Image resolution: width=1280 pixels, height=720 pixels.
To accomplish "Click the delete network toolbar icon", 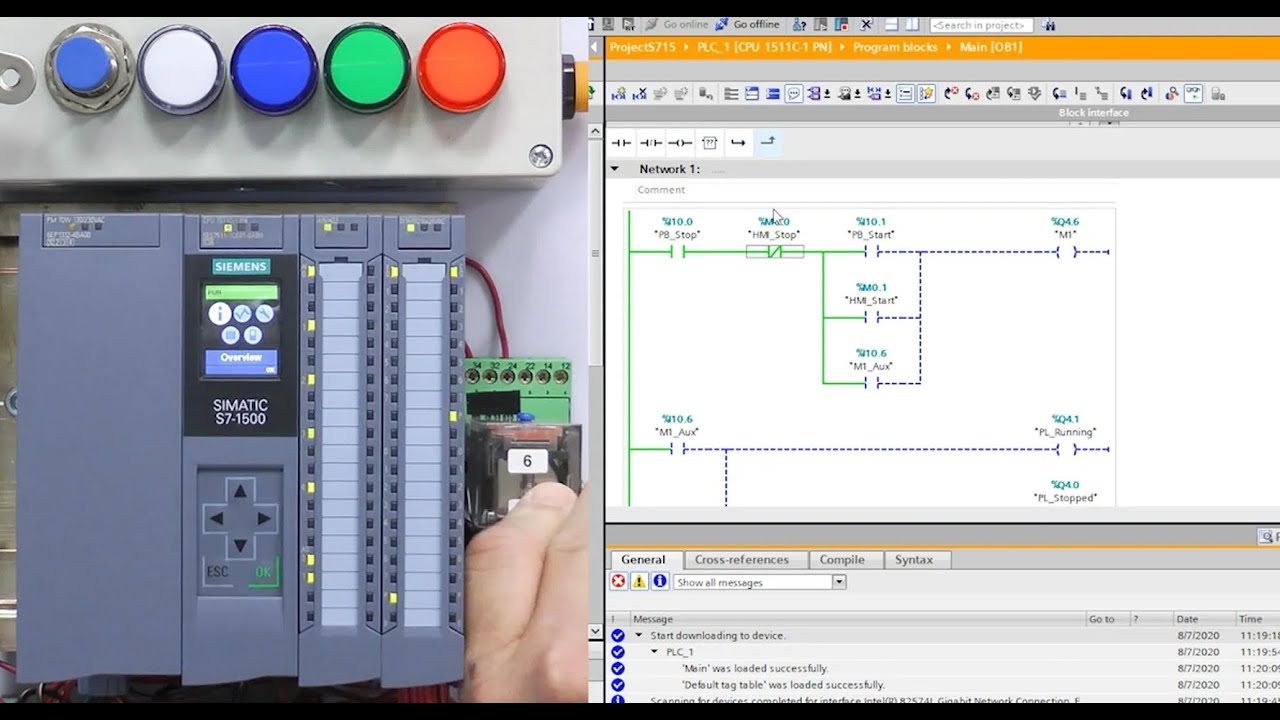I will (638, 93).
